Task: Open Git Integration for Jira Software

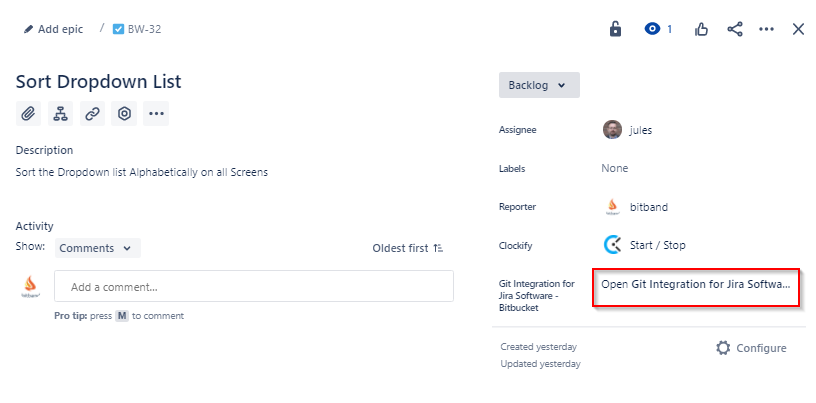Action: tap(696, 285)
